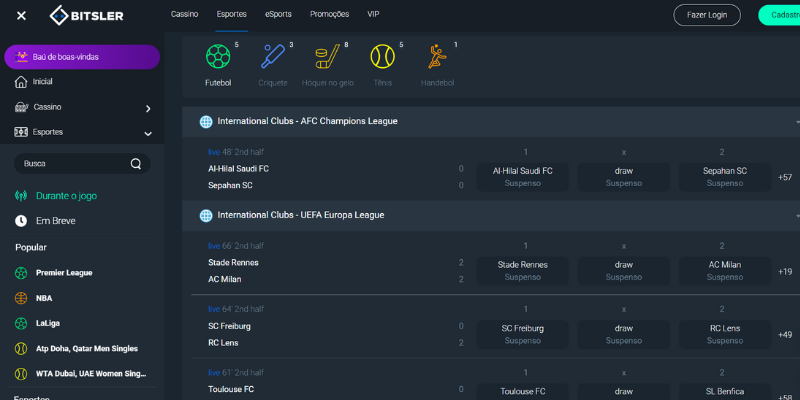Open the Baú de boas-vindas banner
Viewport: 800px width, 400px height.
81,57
